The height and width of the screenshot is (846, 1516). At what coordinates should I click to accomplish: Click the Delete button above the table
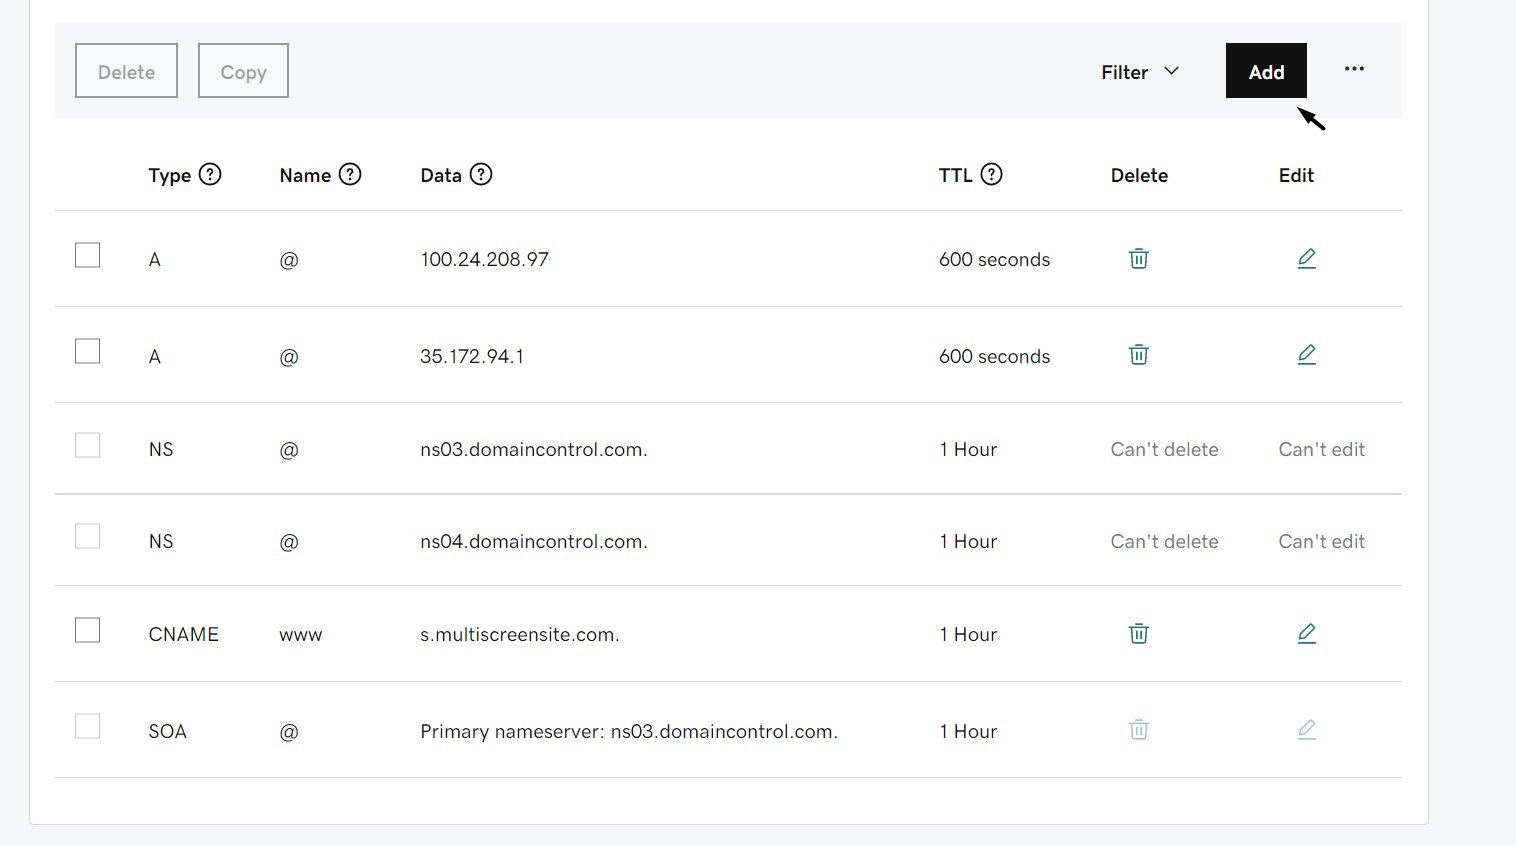click(x=126, y=70)
